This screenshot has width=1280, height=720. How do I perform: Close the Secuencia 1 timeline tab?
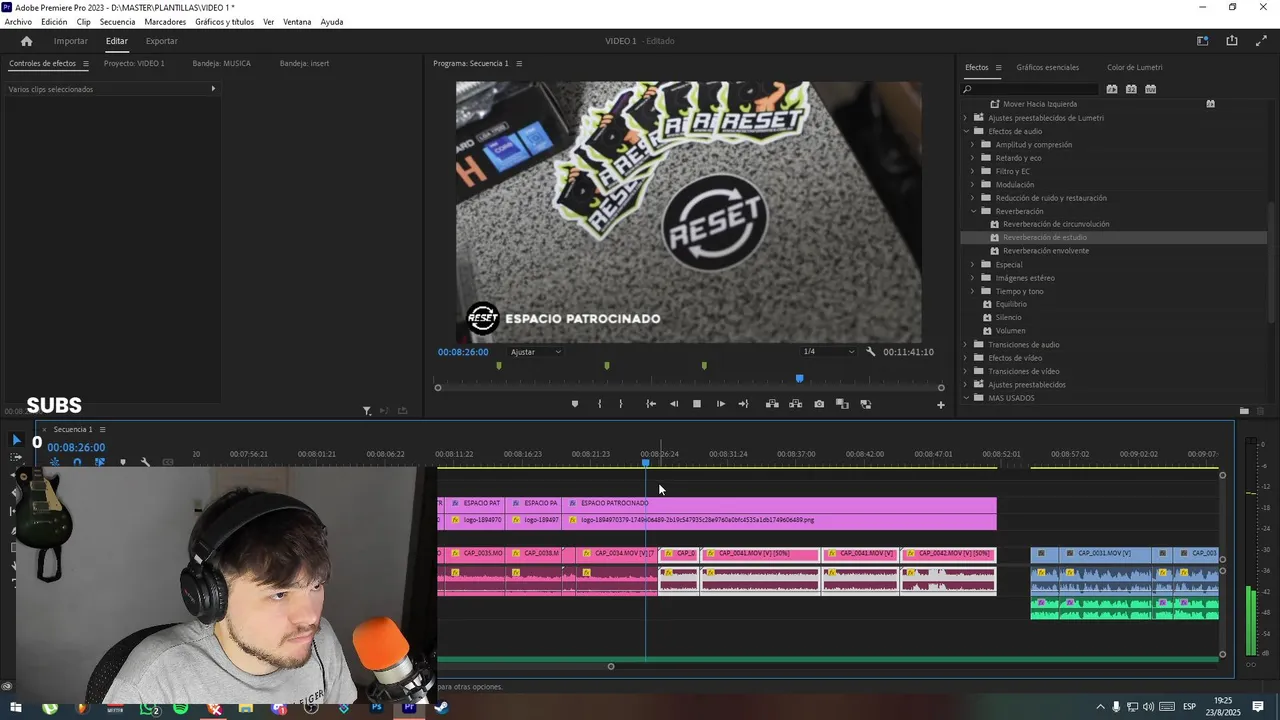pos(44,430)
